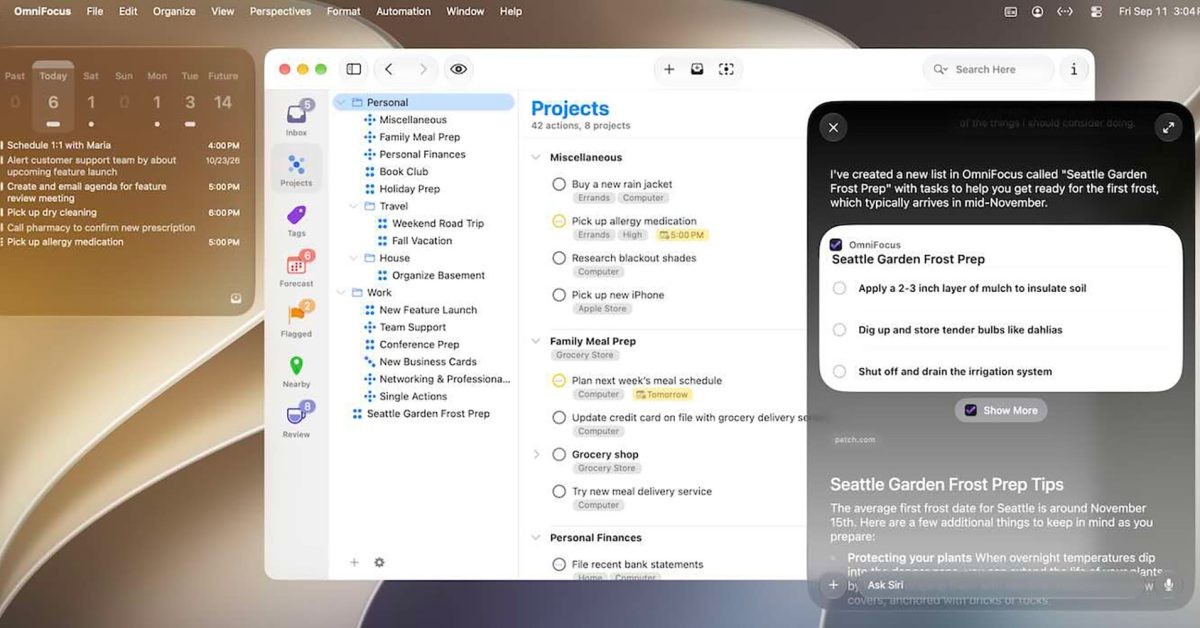Complete the Buy a new rain jacket task
Image resolution: width=1200 pixels, height=628 pixels.
click(559, 184)
